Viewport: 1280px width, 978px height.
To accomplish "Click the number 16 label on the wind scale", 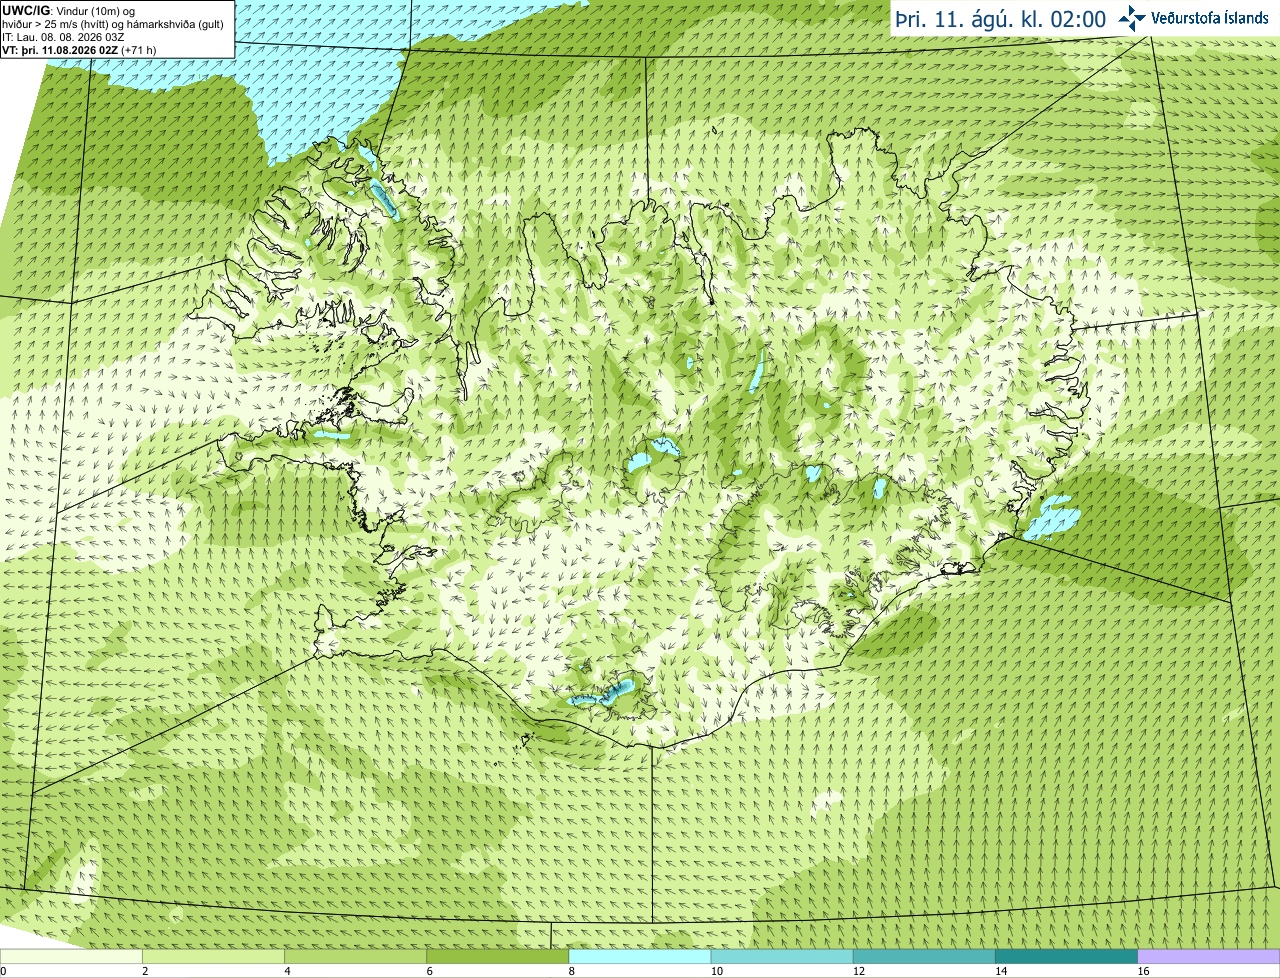I will click(x=1143, y=971).
